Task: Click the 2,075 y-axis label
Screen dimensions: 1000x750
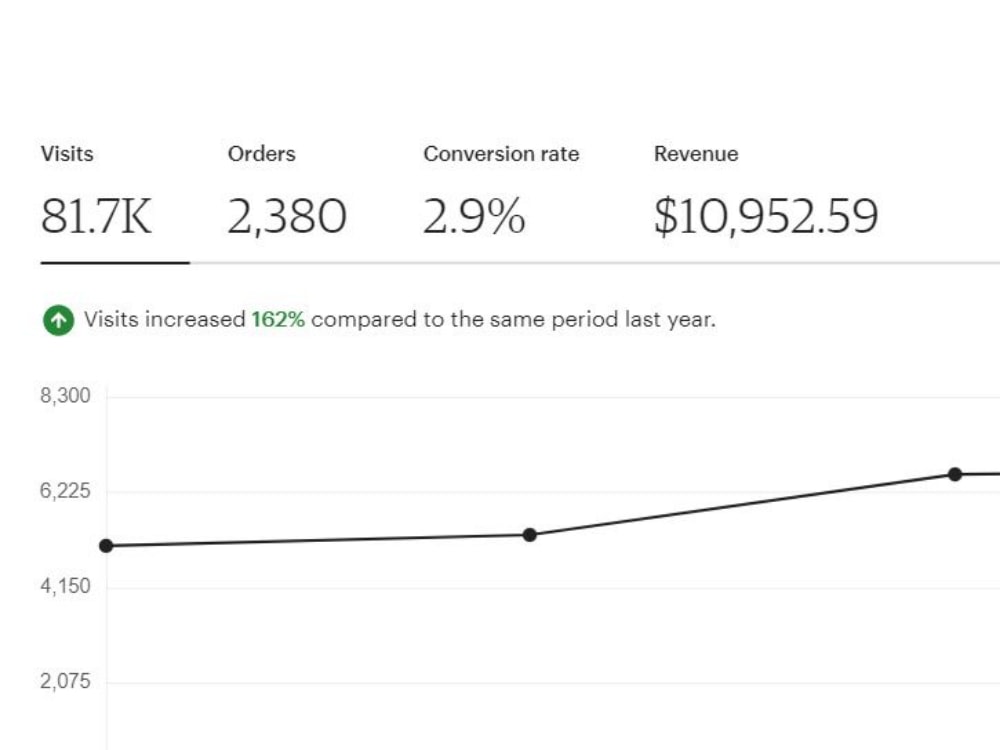Action: click(65, 681)
